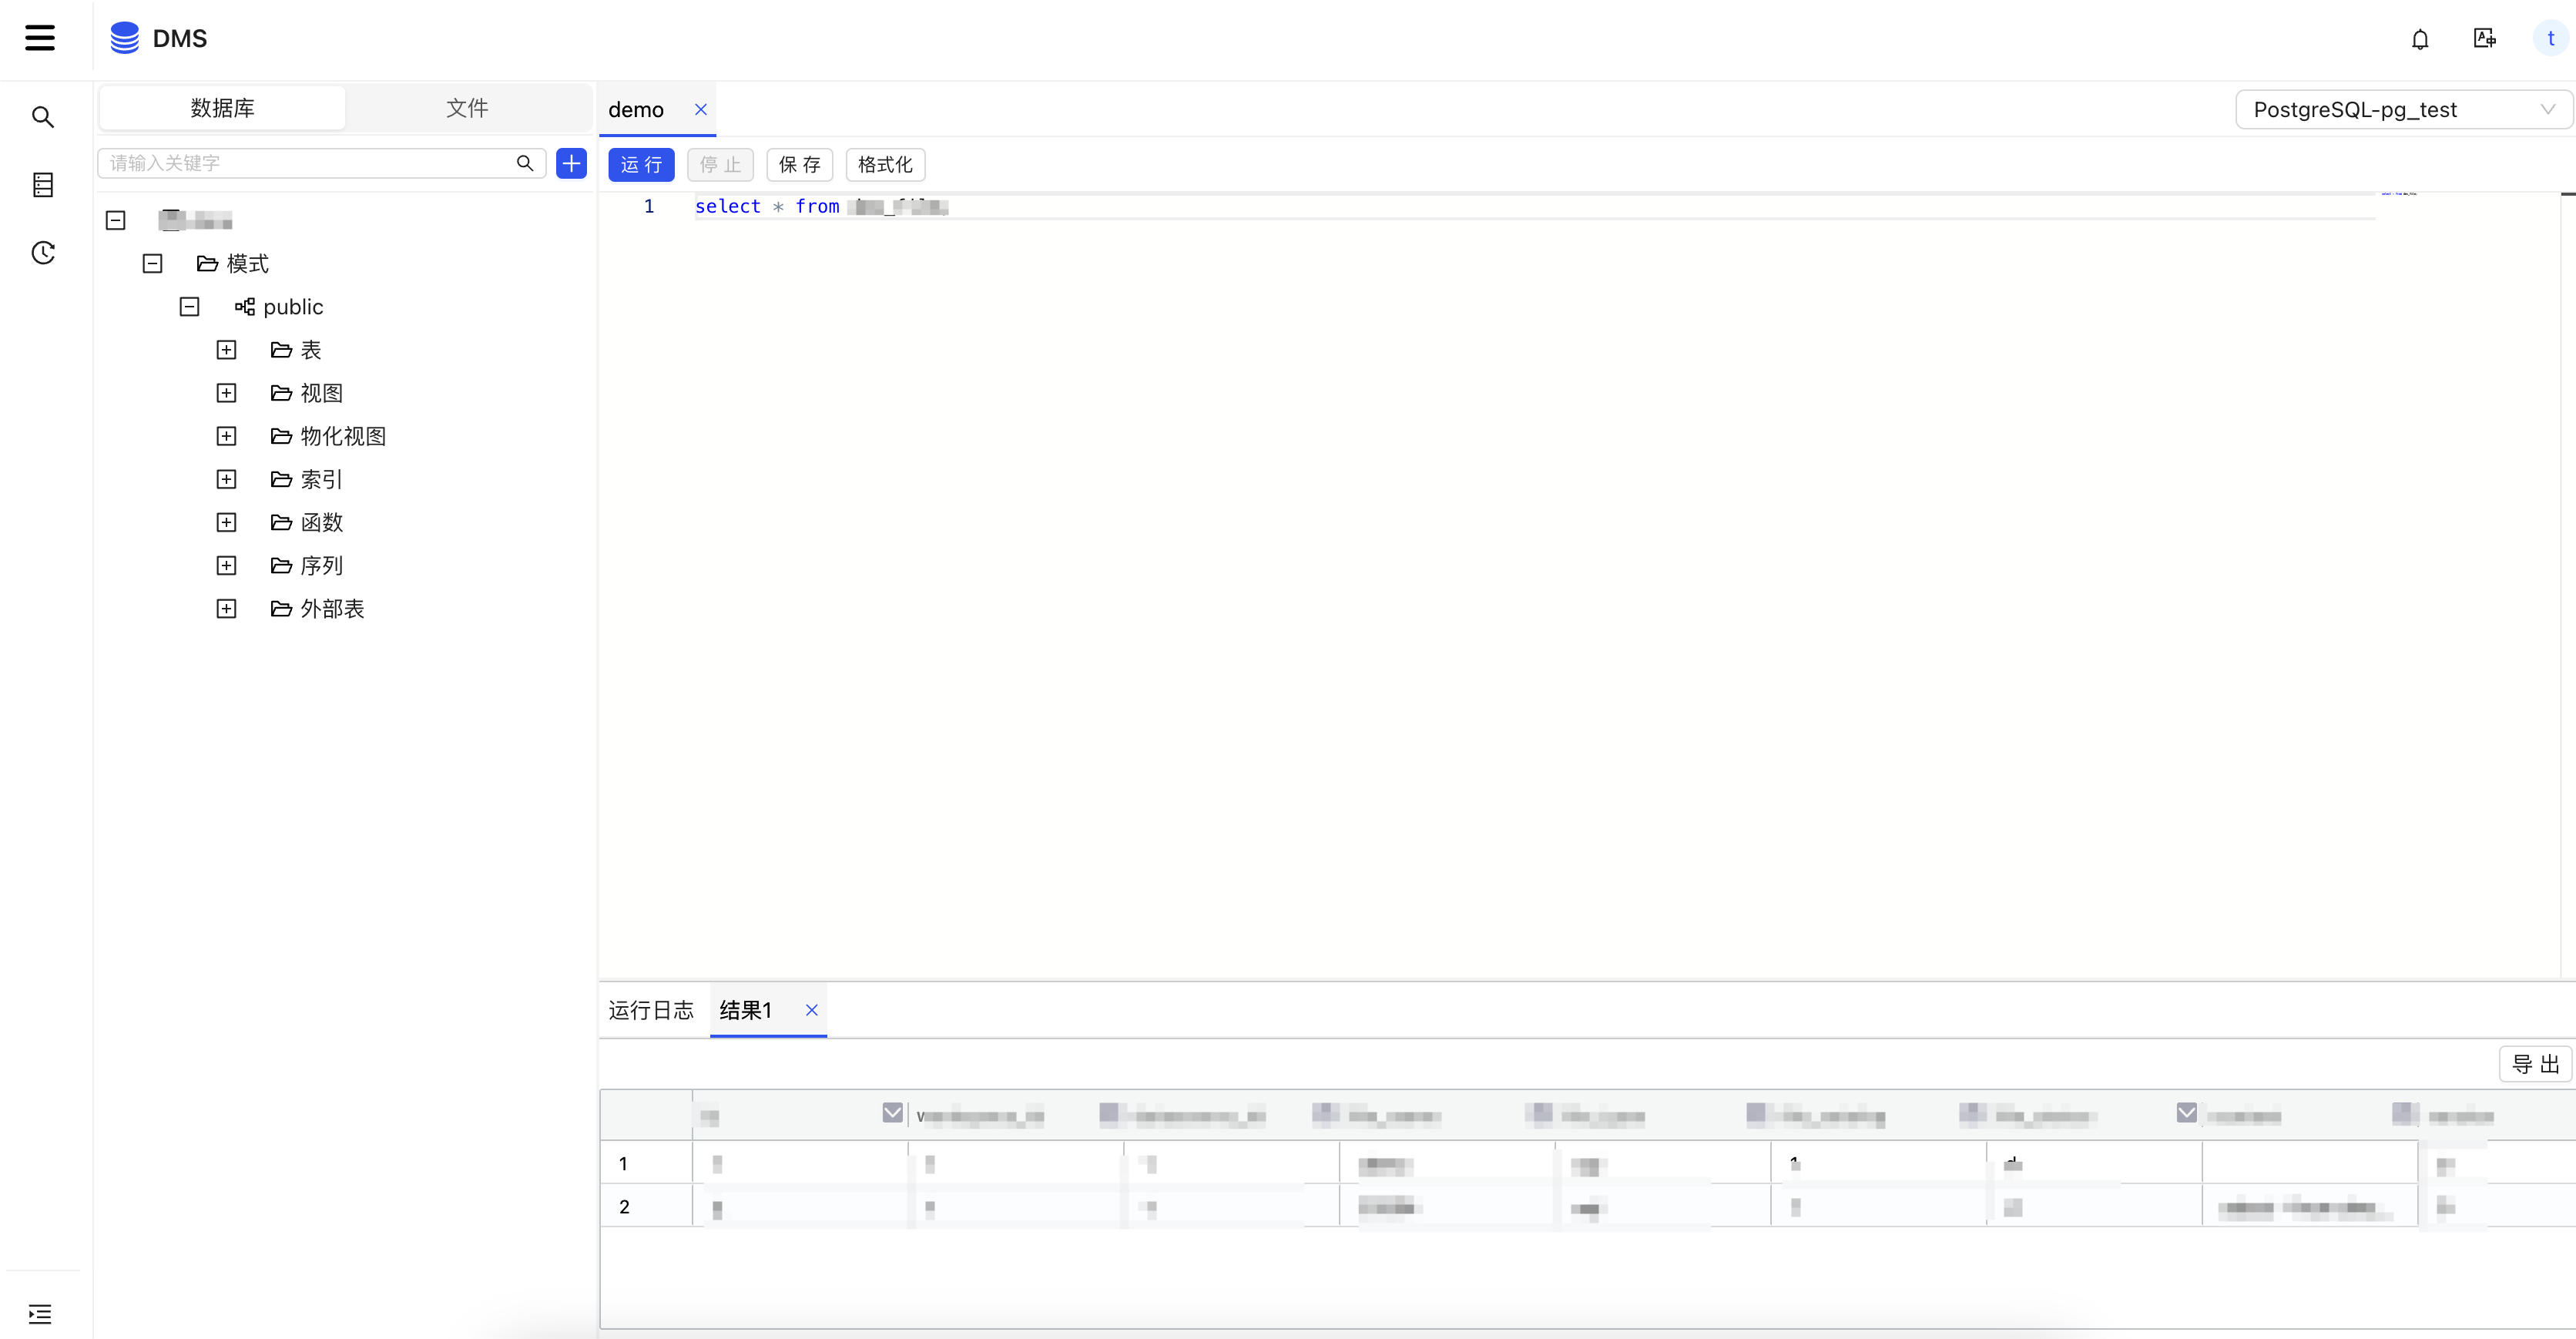Expand the 物化视图 folder
Screen dimensions: 2576x1339
tap(227, 436)
